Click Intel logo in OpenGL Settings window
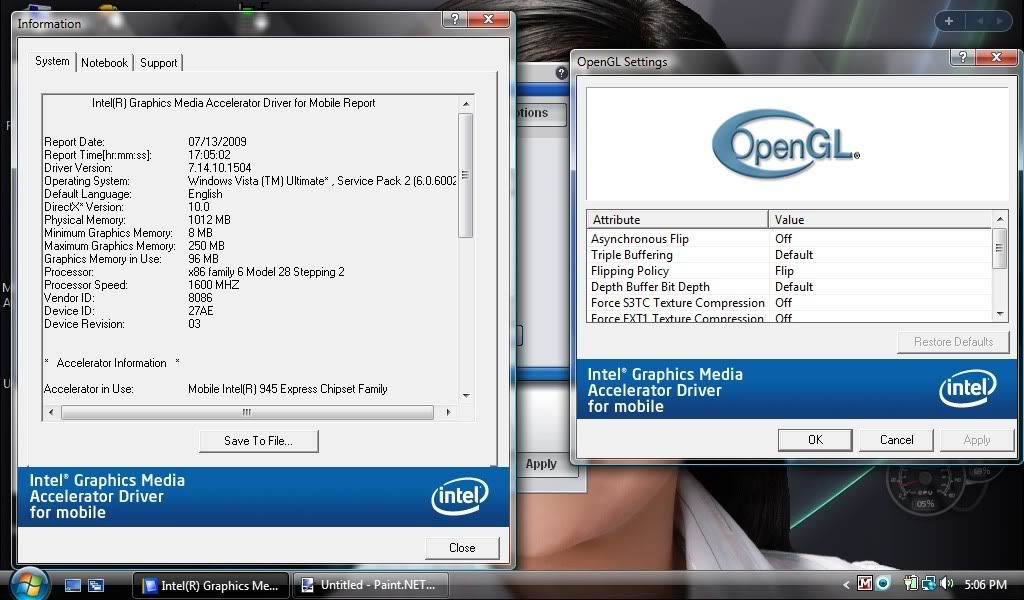The image size is (1024, 600). click(x=968, y=388)
